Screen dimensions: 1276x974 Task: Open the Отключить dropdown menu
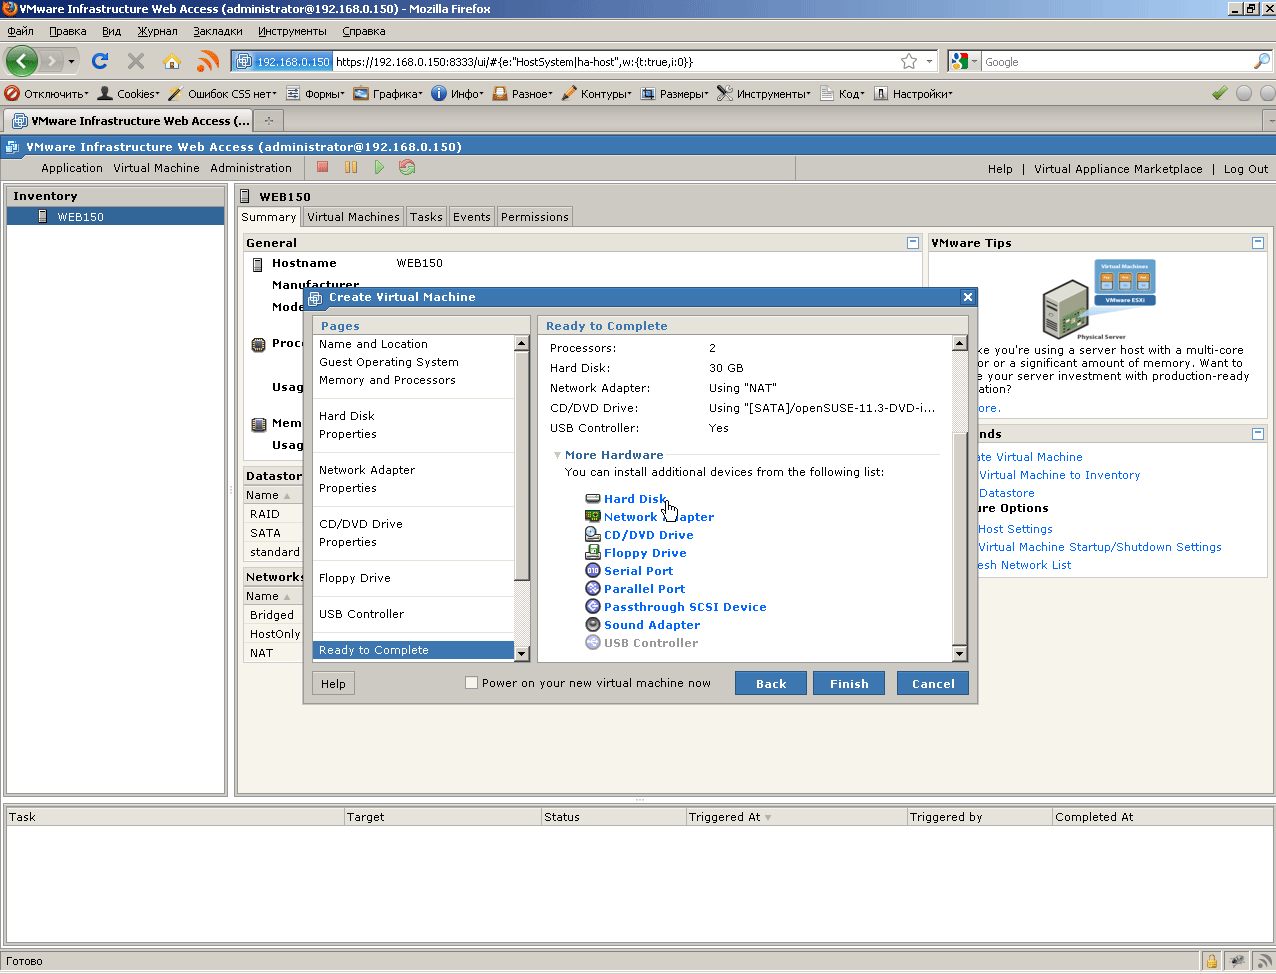47,93
